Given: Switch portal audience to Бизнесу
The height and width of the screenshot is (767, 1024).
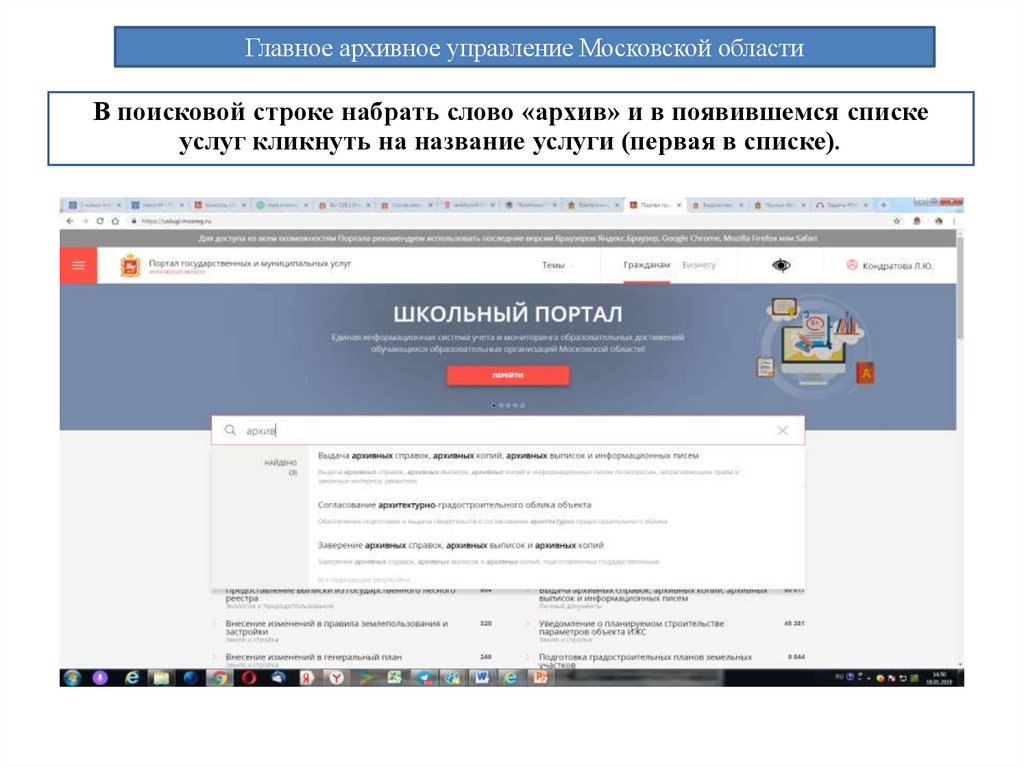Looking at the screenshot, I should (x=697, y=264).
